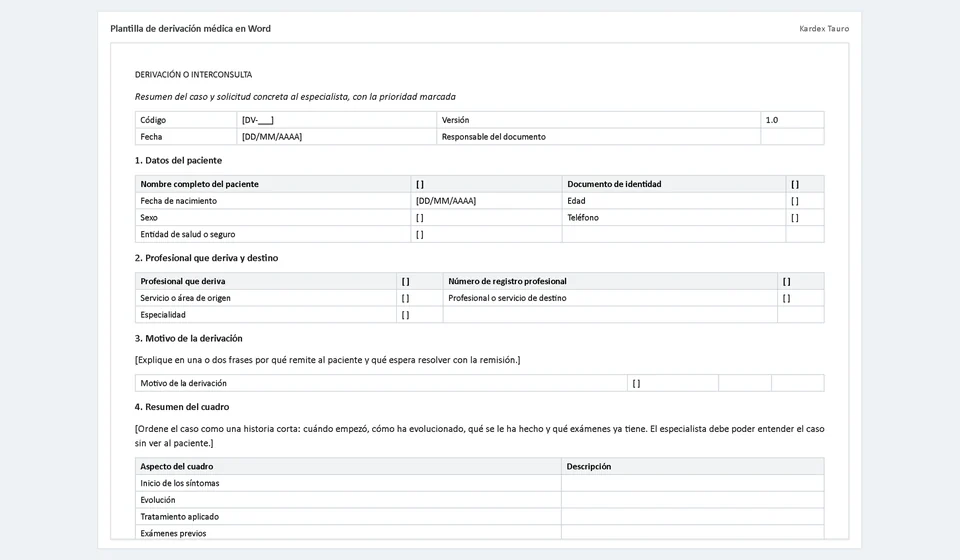Click 'Profesional o servicio de destino' cell

coord(610,298)
